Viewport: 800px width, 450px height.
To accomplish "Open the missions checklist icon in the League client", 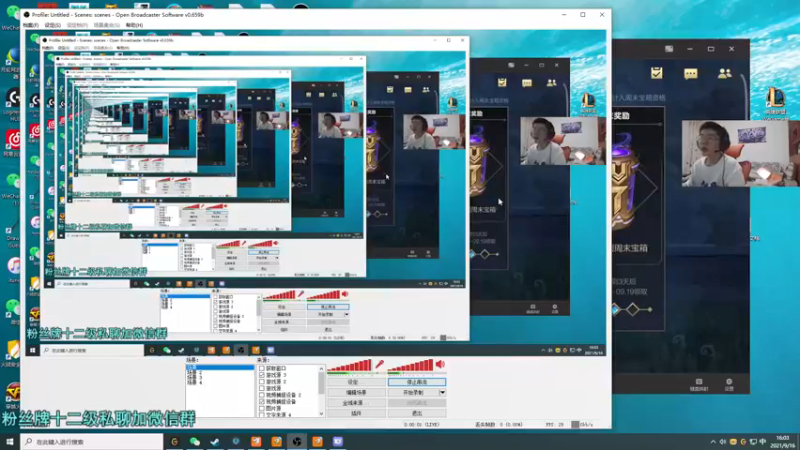I will (657, 73).
